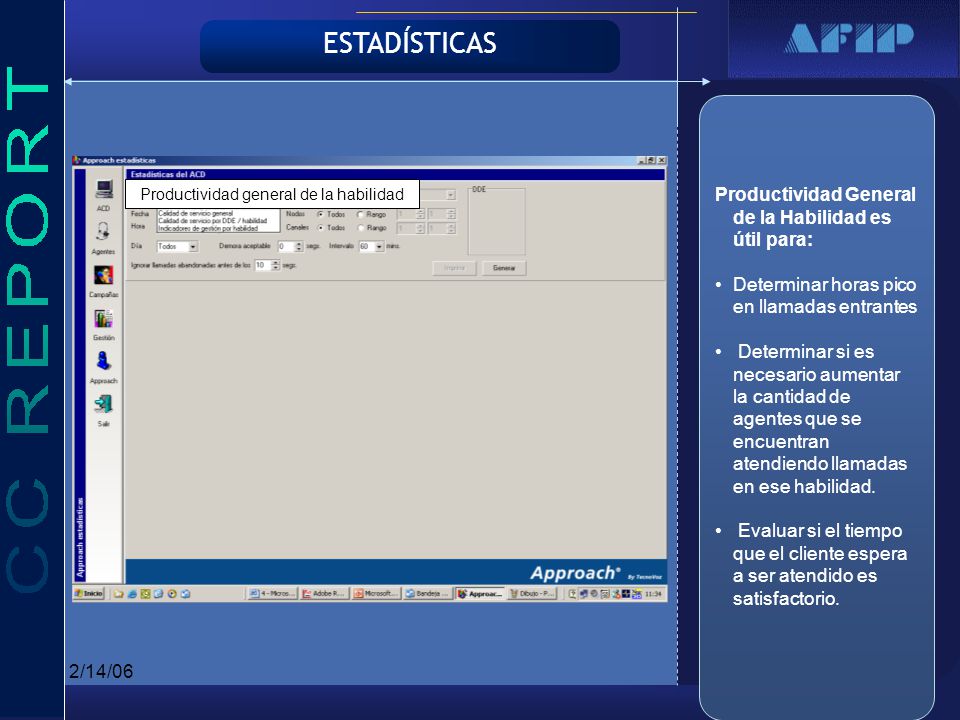Click the Demora aceptable value field

(x=287, y=246)
